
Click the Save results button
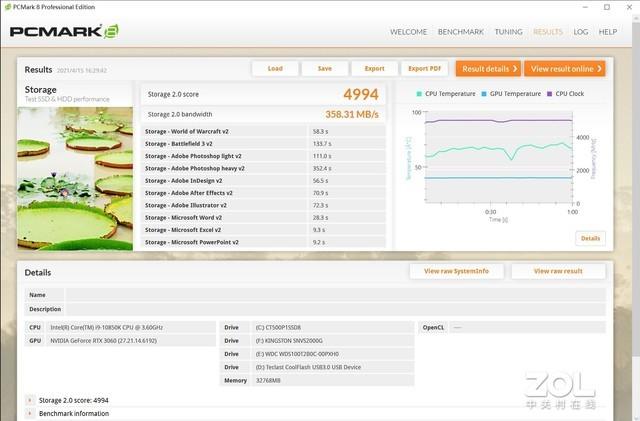[325, 69]
